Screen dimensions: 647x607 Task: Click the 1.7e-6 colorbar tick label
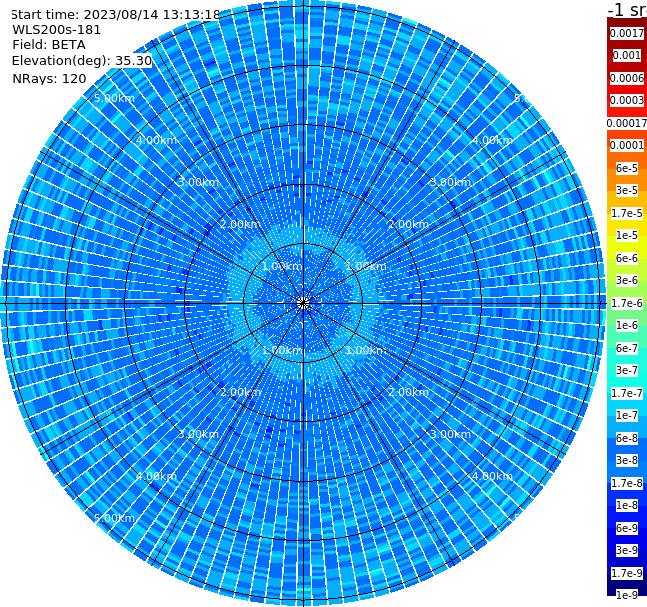(627, 303)
